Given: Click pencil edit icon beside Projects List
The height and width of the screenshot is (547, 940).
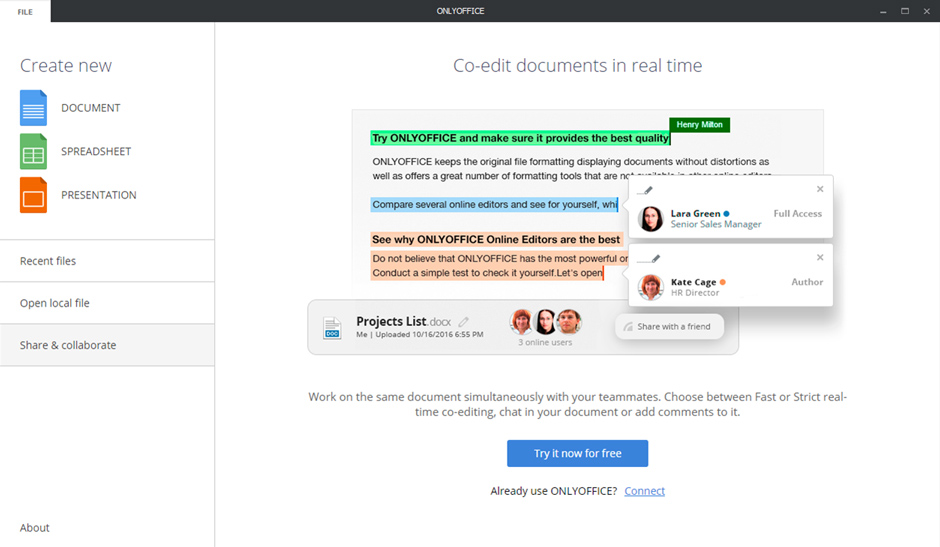Looking at the screenshot, I should click(463, 322).
